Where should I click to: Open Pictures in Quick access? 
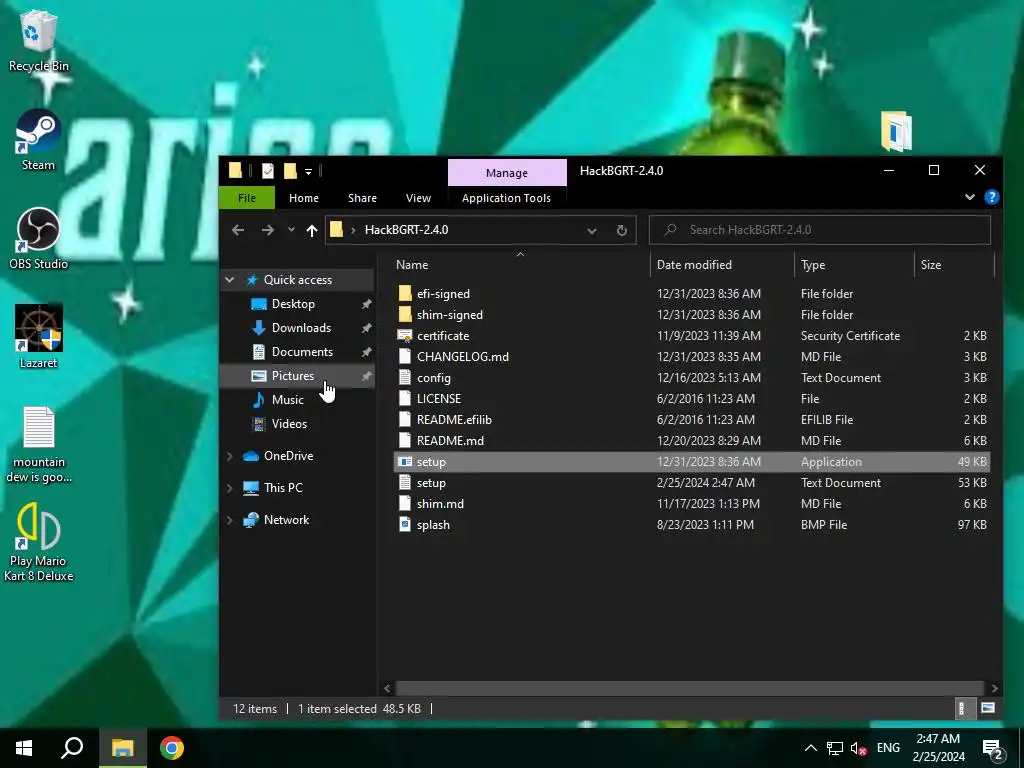pos(293,376)
